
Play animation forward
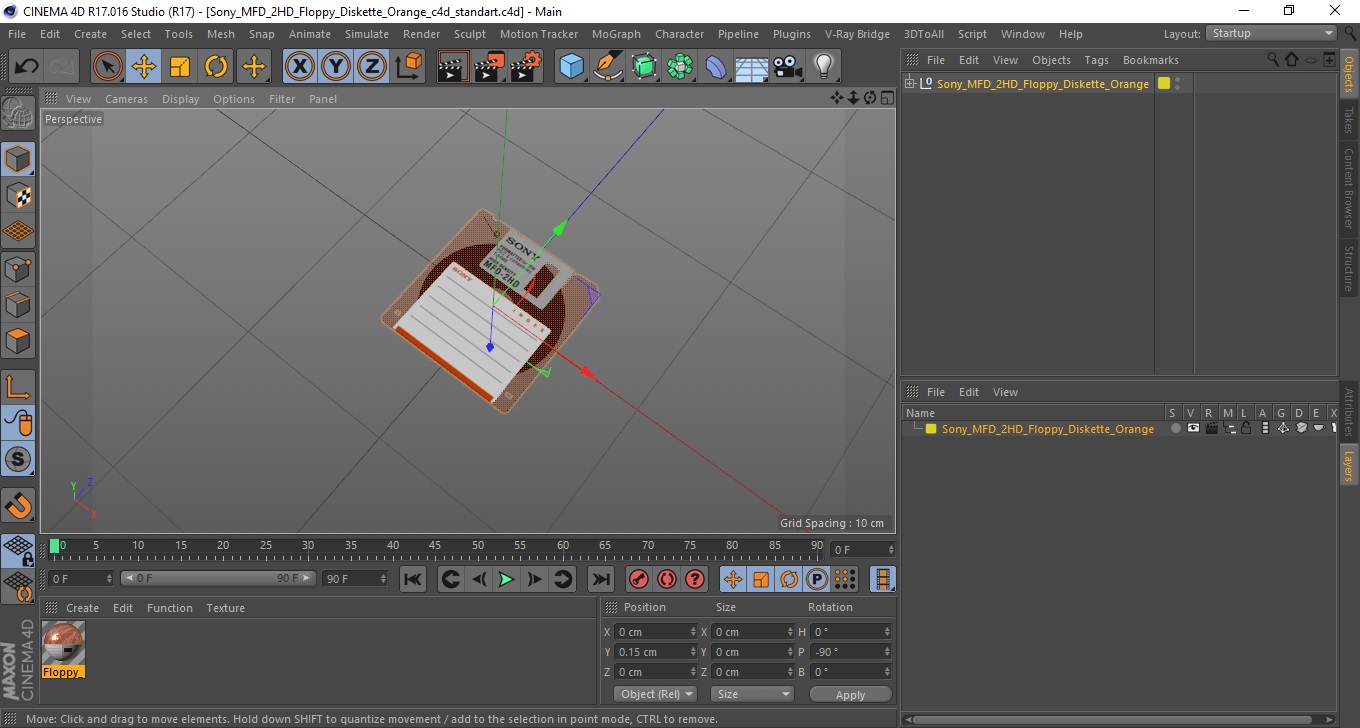point(507,579)
